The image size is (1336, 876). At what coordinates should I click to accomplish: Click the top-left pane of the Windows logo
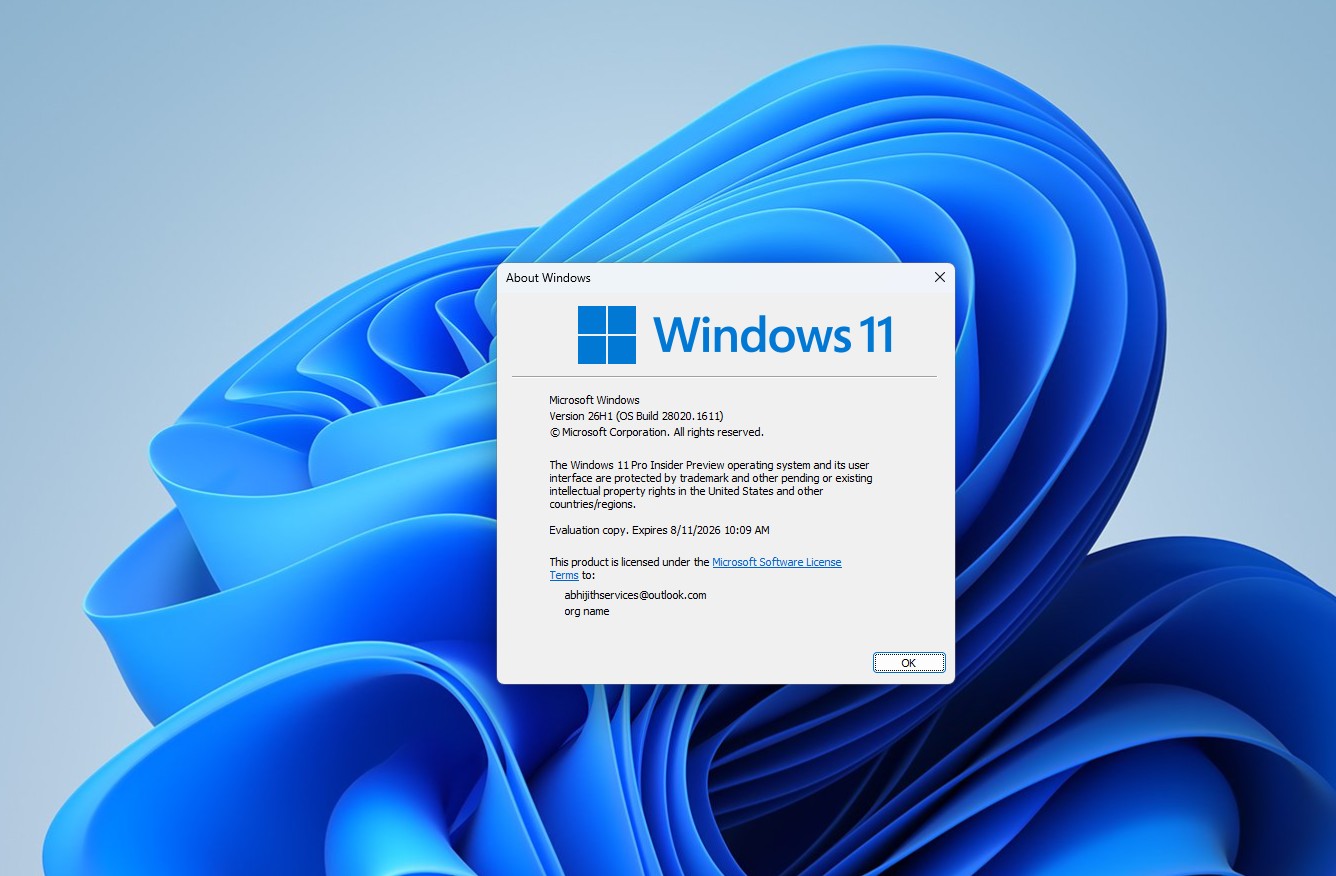(x=591, y=320)
